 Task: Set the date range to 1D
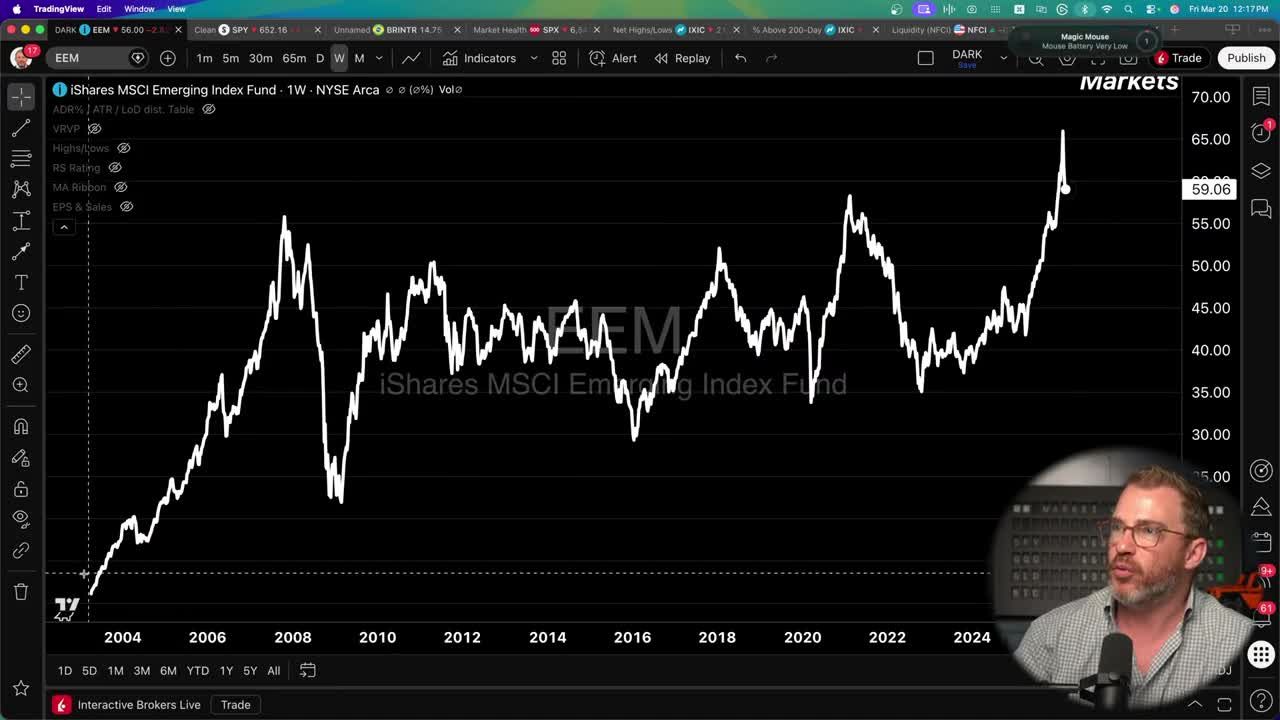(64, 671)
